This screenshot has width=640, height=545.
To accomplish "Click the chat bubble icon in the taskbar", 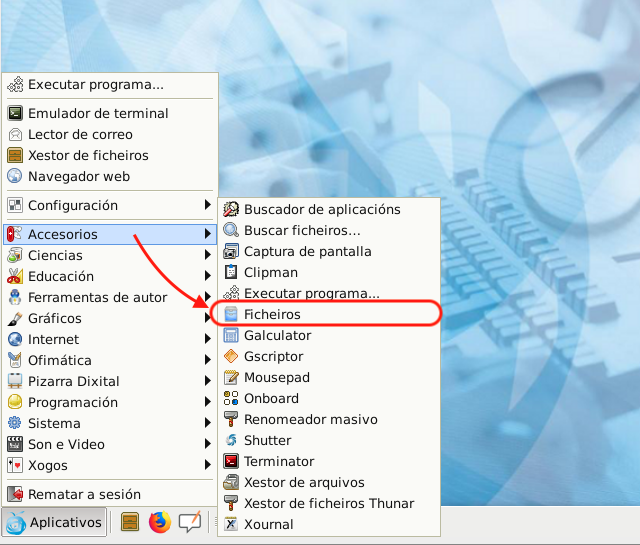I will (189, 522).
